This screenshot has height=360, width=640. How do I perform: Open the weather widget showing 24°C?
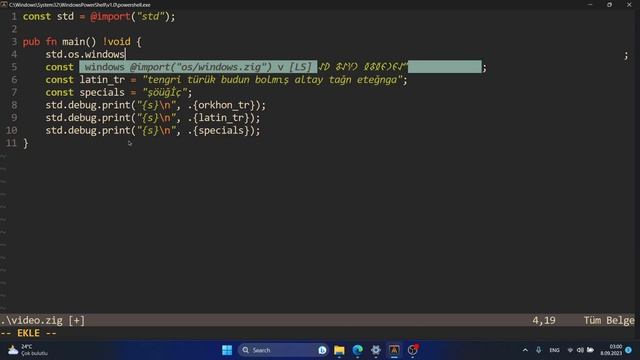tap(28, 350)
